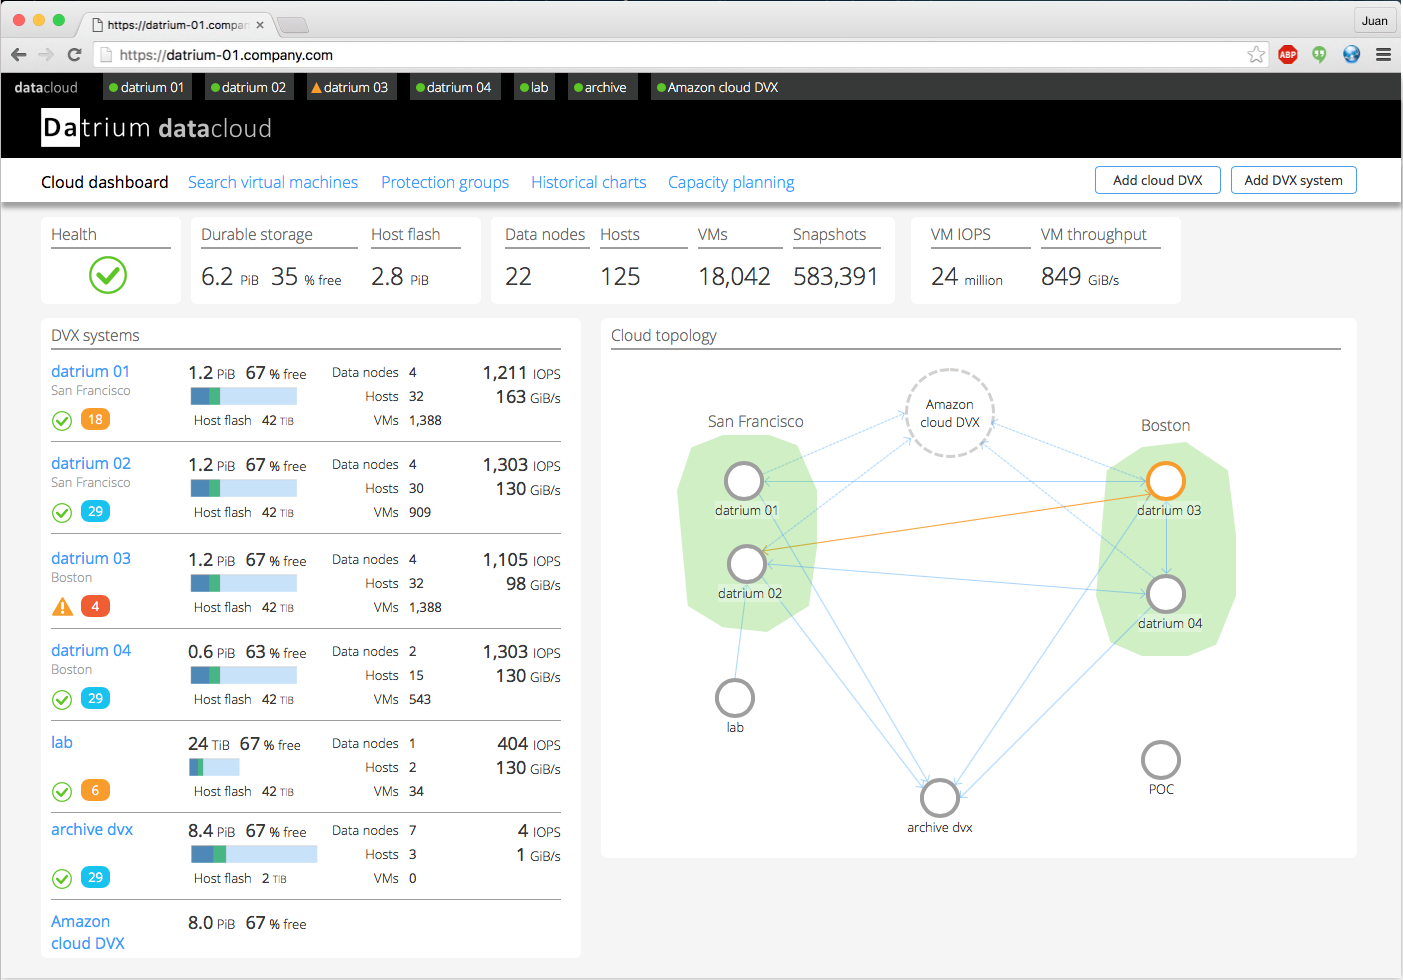Open the Chrome hamburger menu
The width and height of the screenshot is (1403, 980).
(x=1384, y=55)
